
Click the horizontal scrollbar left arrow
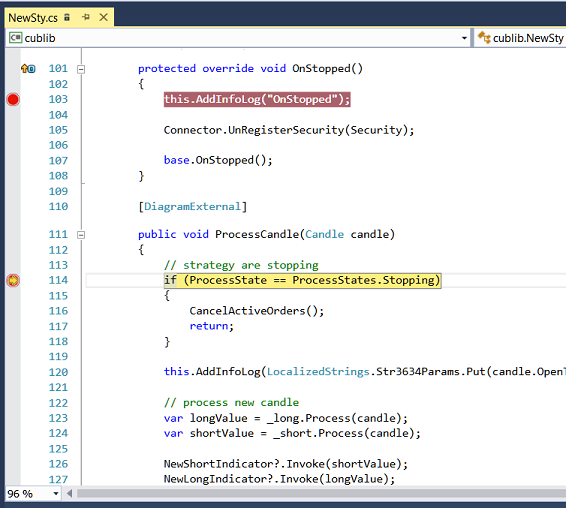coord(69,493)
